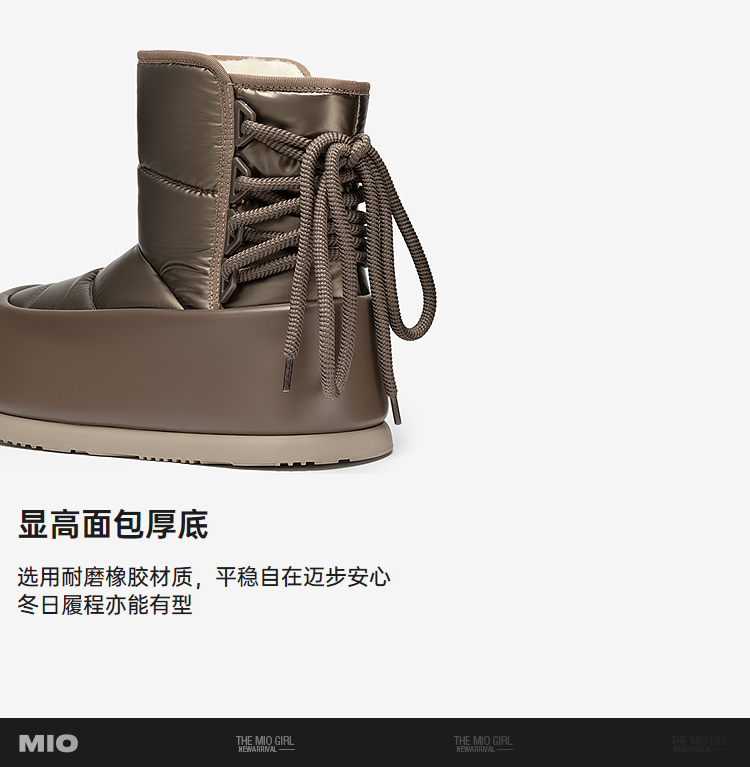Click the MIO brand logo in footer
Image resolution: width=750 pixels, height=767 pixels.
(48, 744)
